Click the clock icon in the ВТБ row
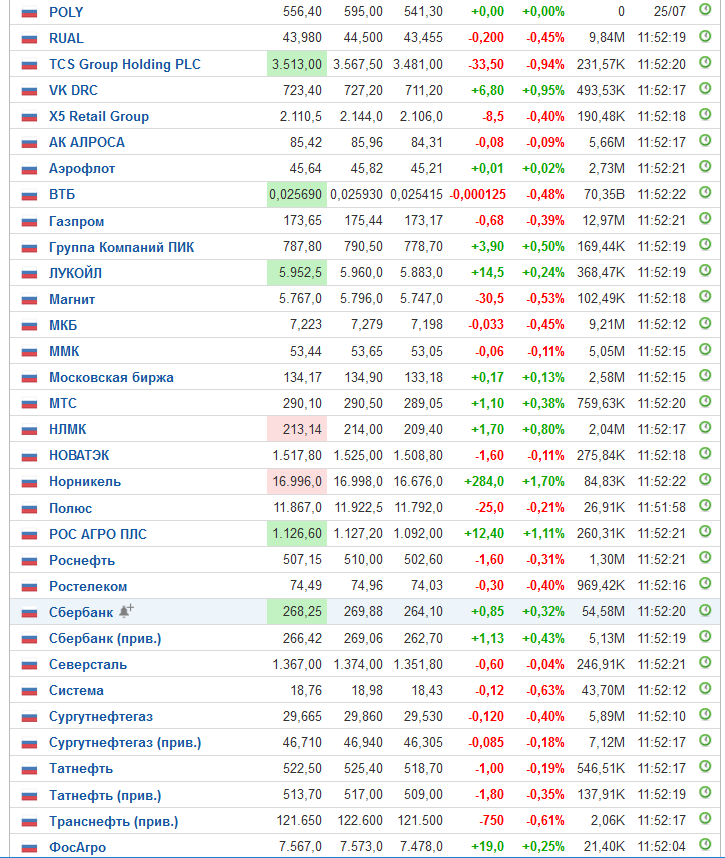 [x=705, y=193]
